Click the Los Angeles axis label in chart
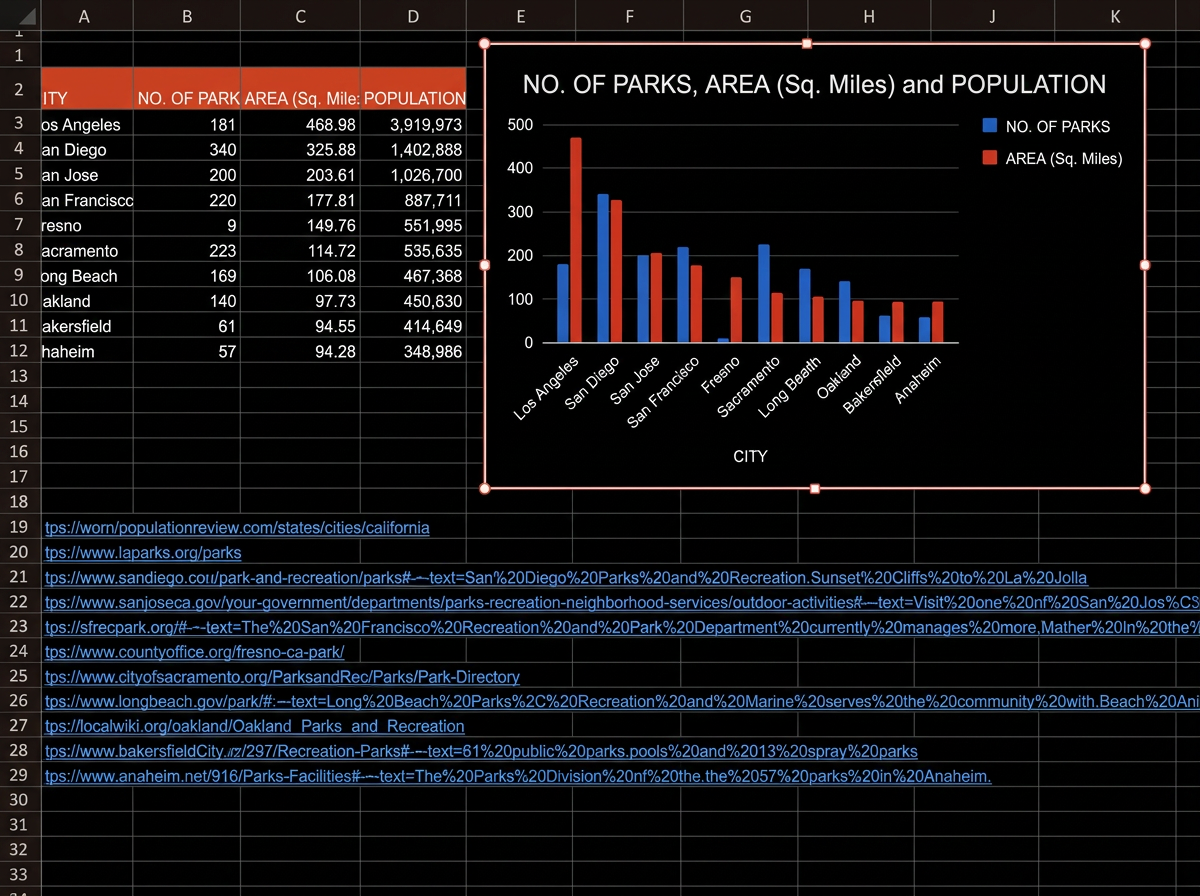 click(x=547, y=387)
